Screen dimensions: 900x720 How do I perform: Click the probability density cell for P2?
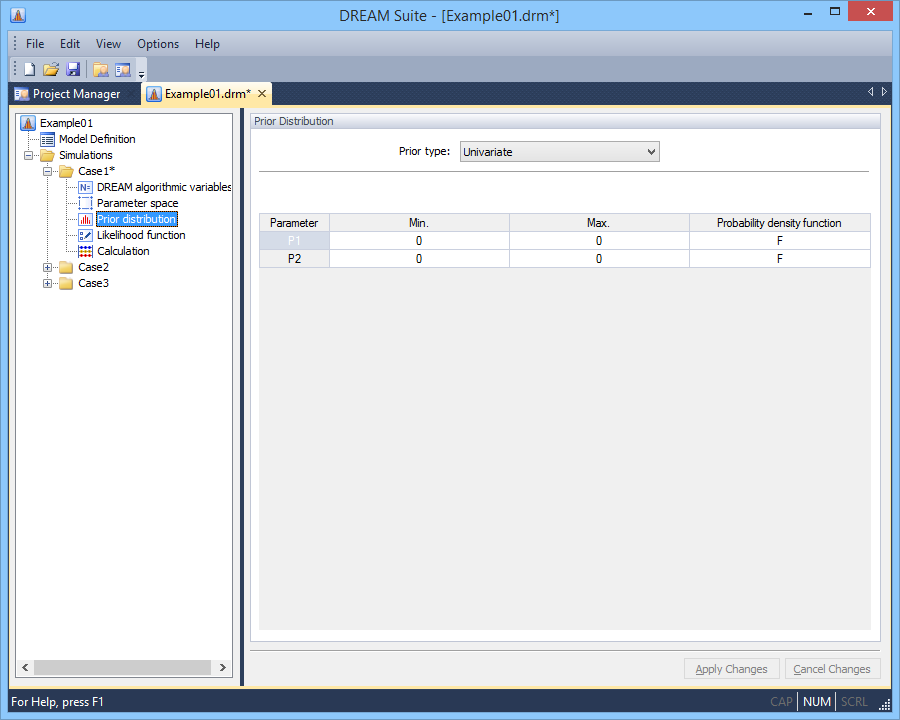tap(780, 259)
